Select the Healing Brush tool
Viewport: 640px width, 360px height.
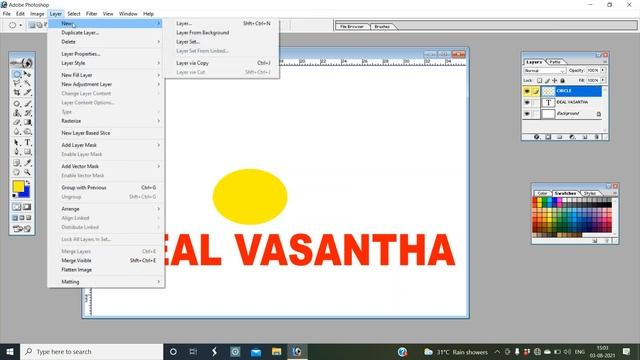point(16,103)
